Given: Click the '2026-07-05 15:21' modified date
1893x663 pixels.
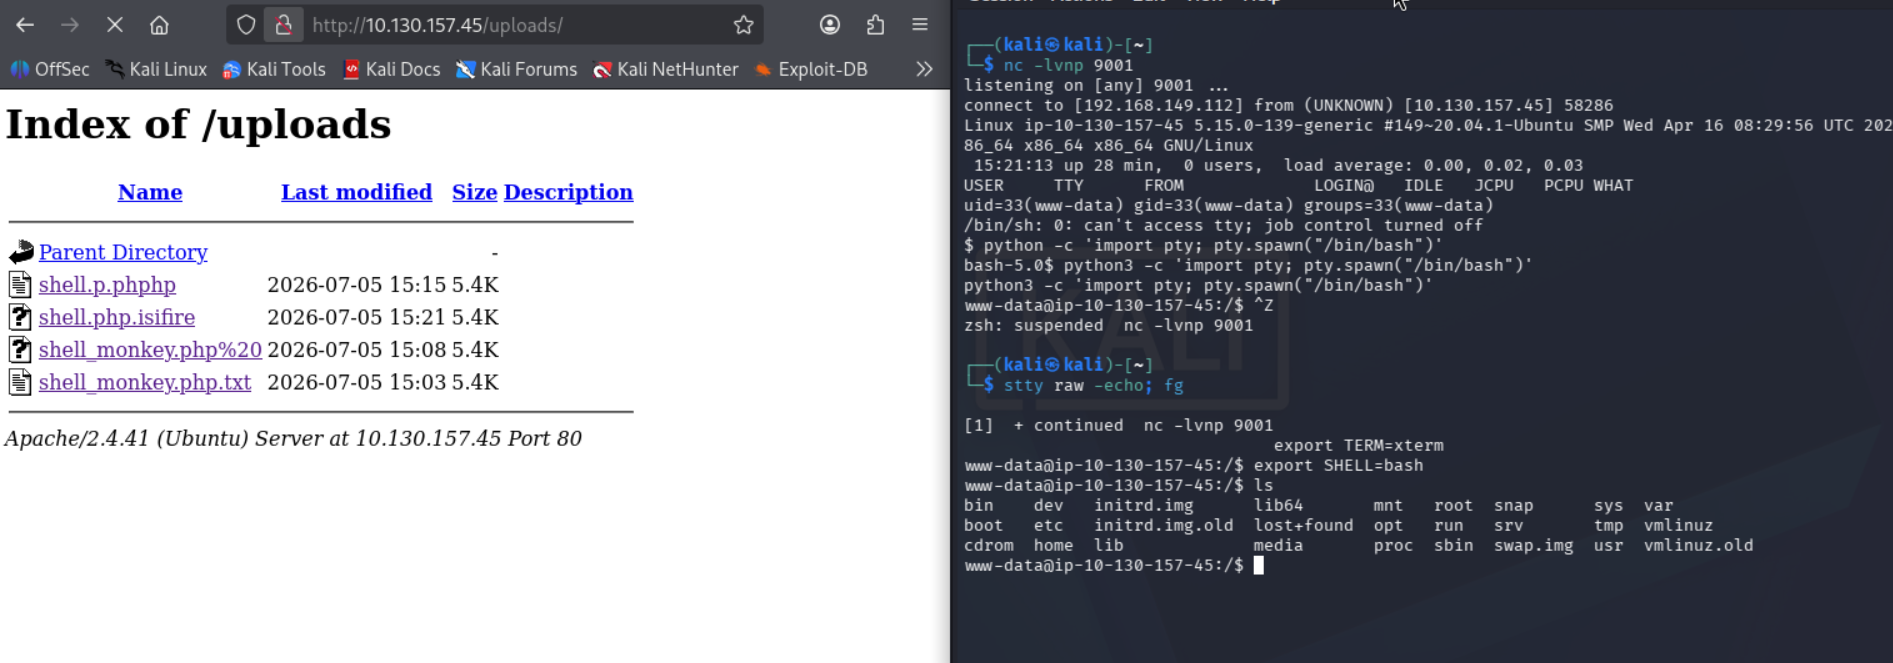Looking at the screenshot, I should 356,317.
